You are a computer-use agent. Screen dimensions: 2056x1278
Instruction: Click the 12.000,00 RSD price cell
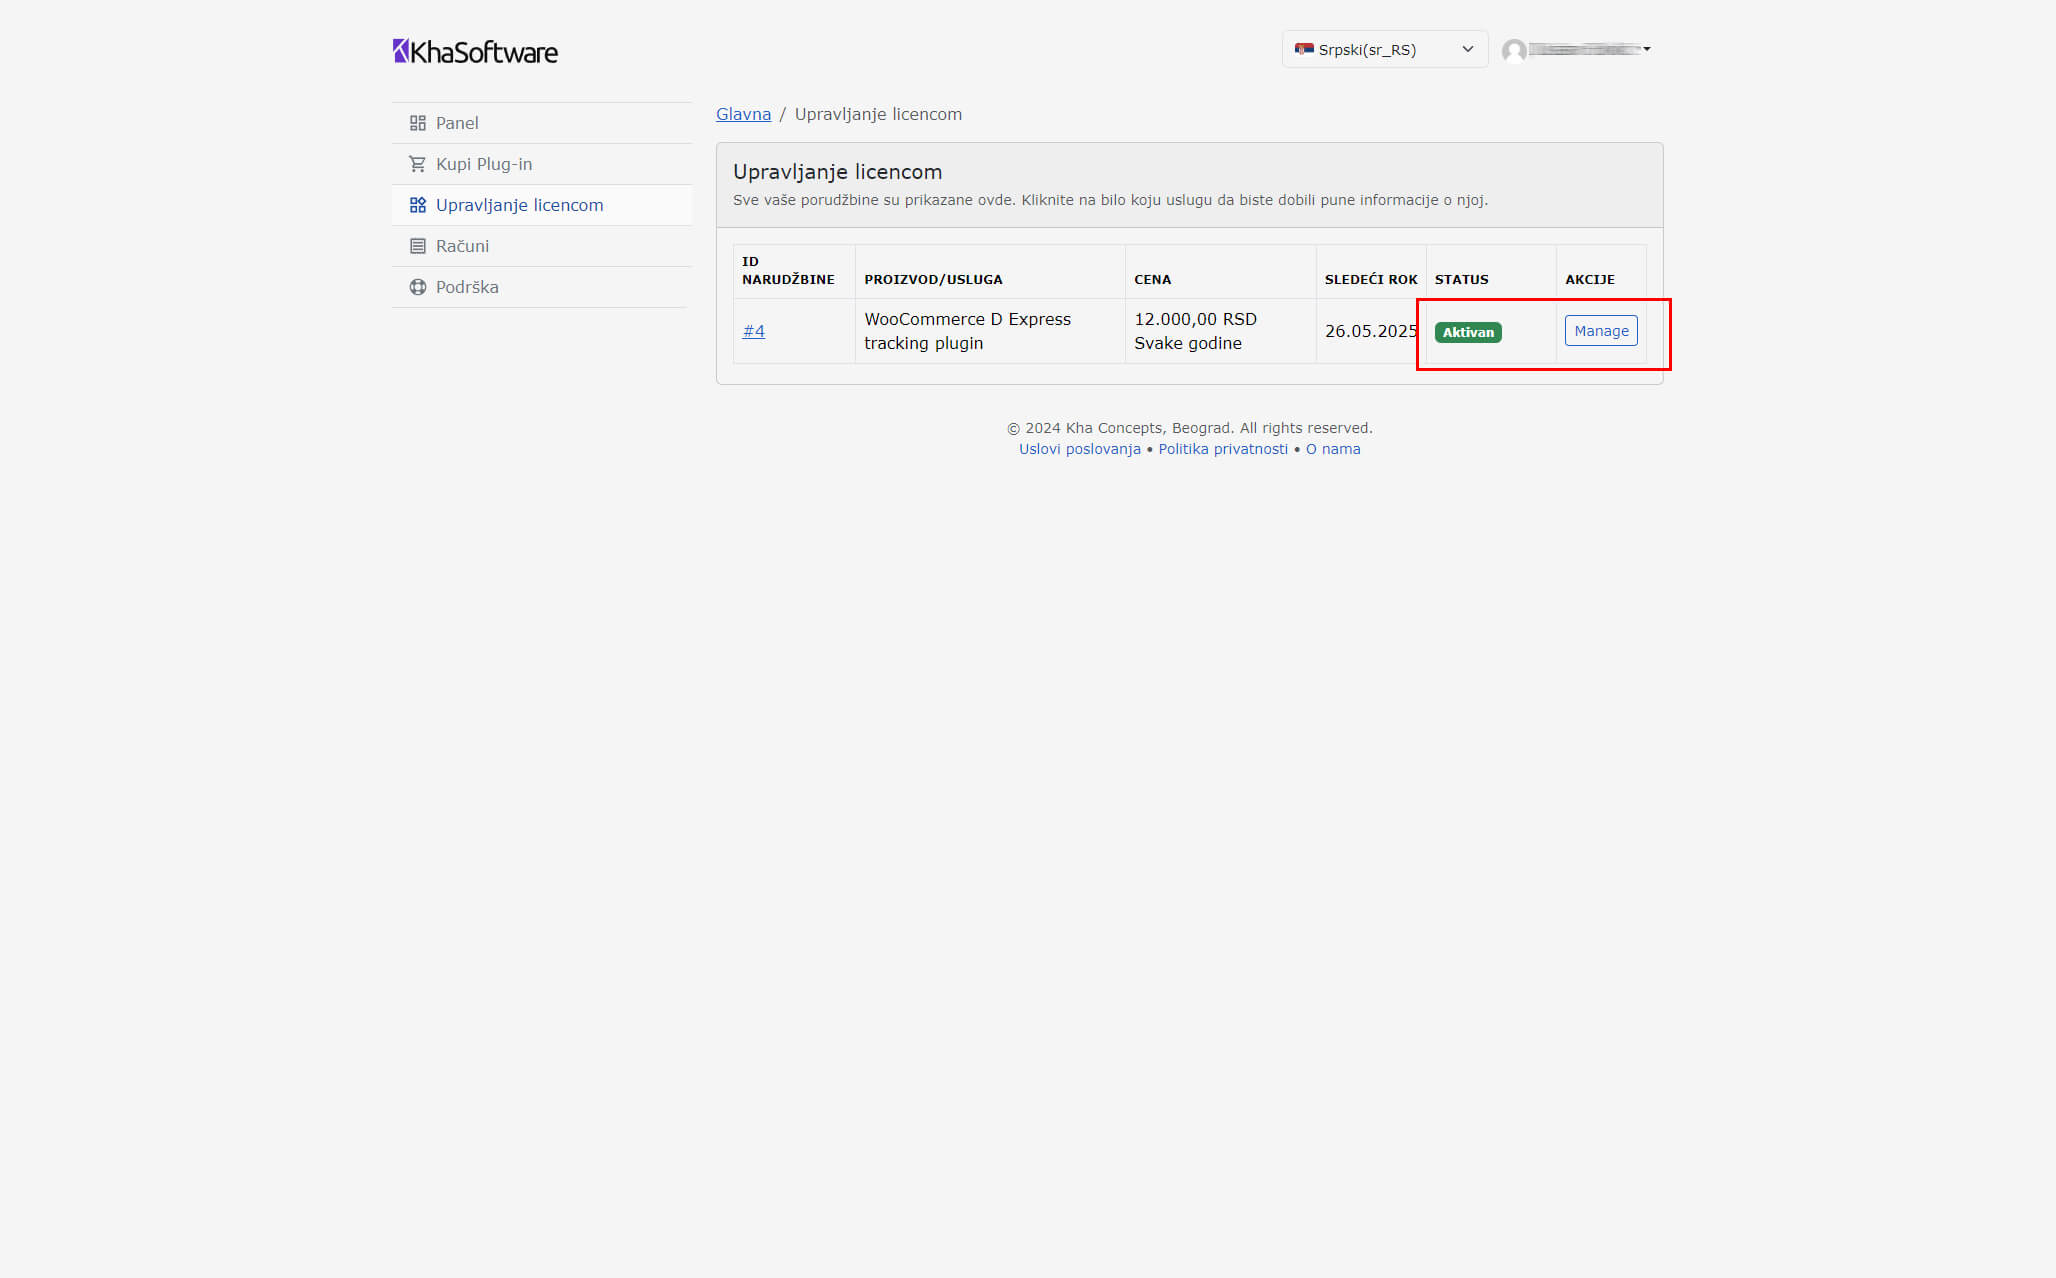(x=1220, y=331)
